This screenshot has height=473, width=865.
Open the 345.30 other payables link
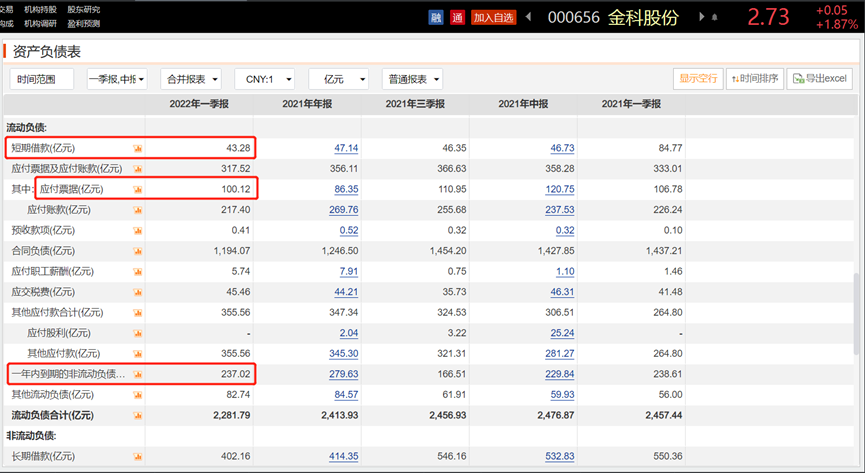(344, 353)
